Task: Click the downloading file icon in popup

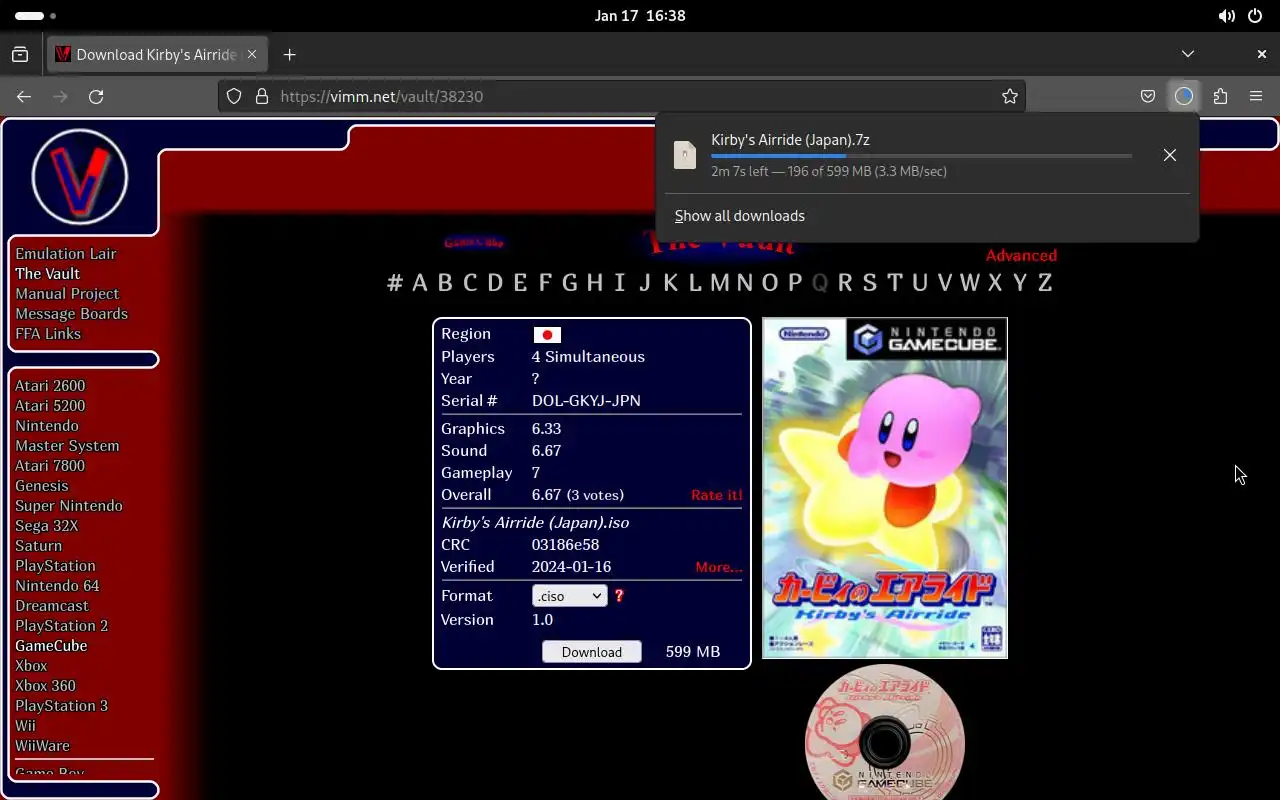Action: click(x=685, y=155)
